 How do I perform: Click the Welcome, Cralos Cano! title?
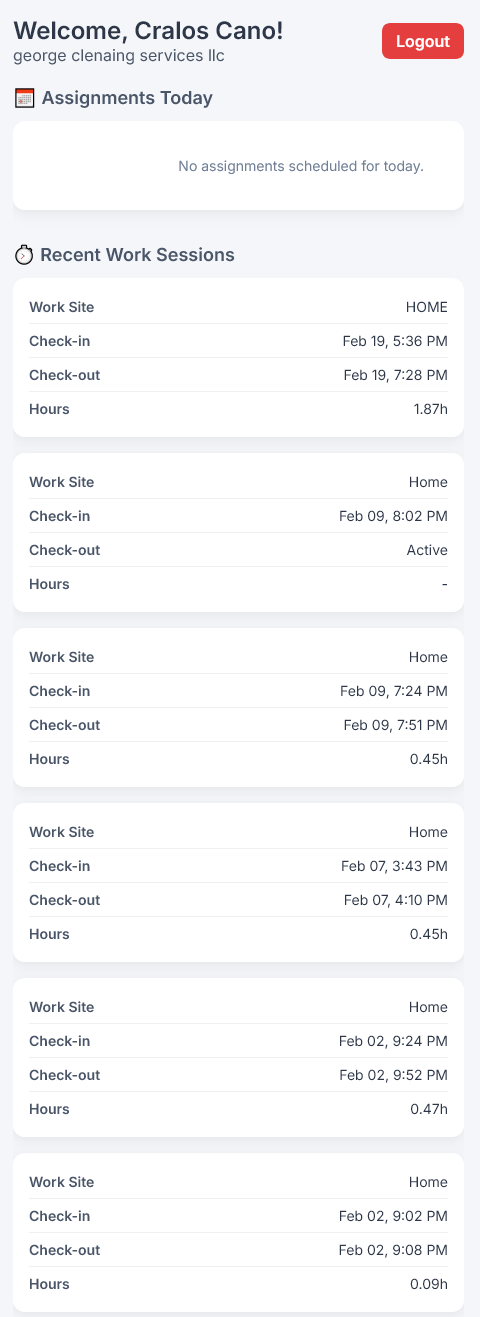tap(148, 31)
